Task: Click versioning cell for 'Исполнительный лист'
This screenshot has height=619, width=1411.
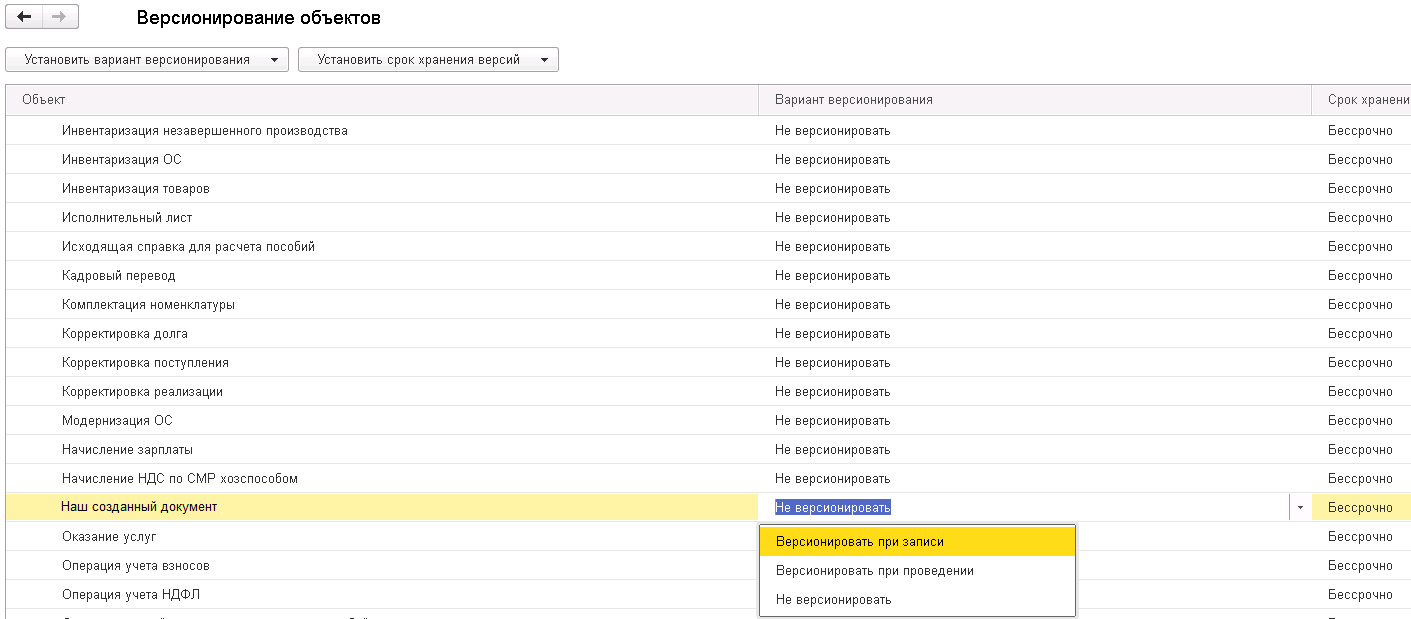Action: click(x=832, y=218)
